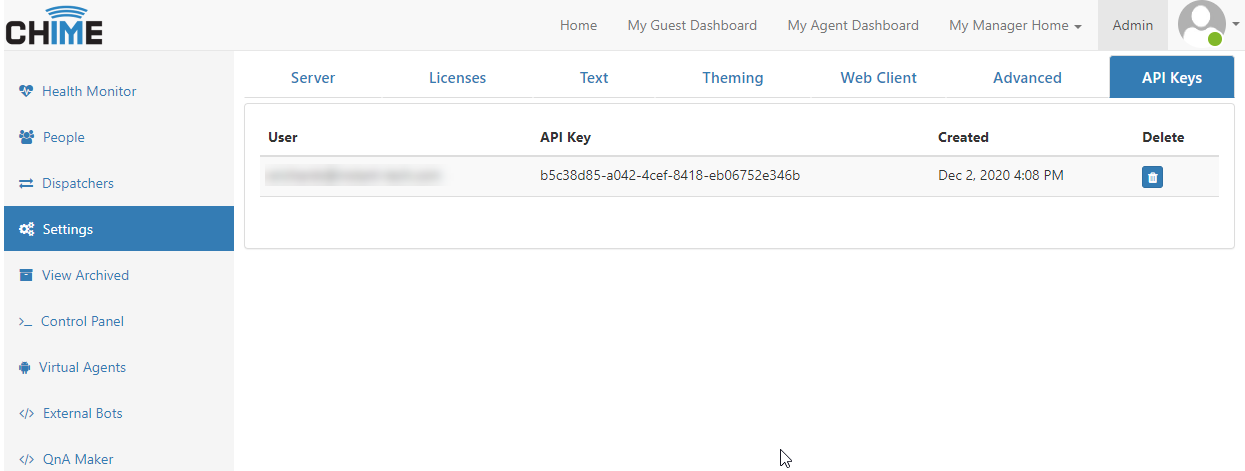Click the Settings gears icon
The image size is (1245, 471).
26,230
